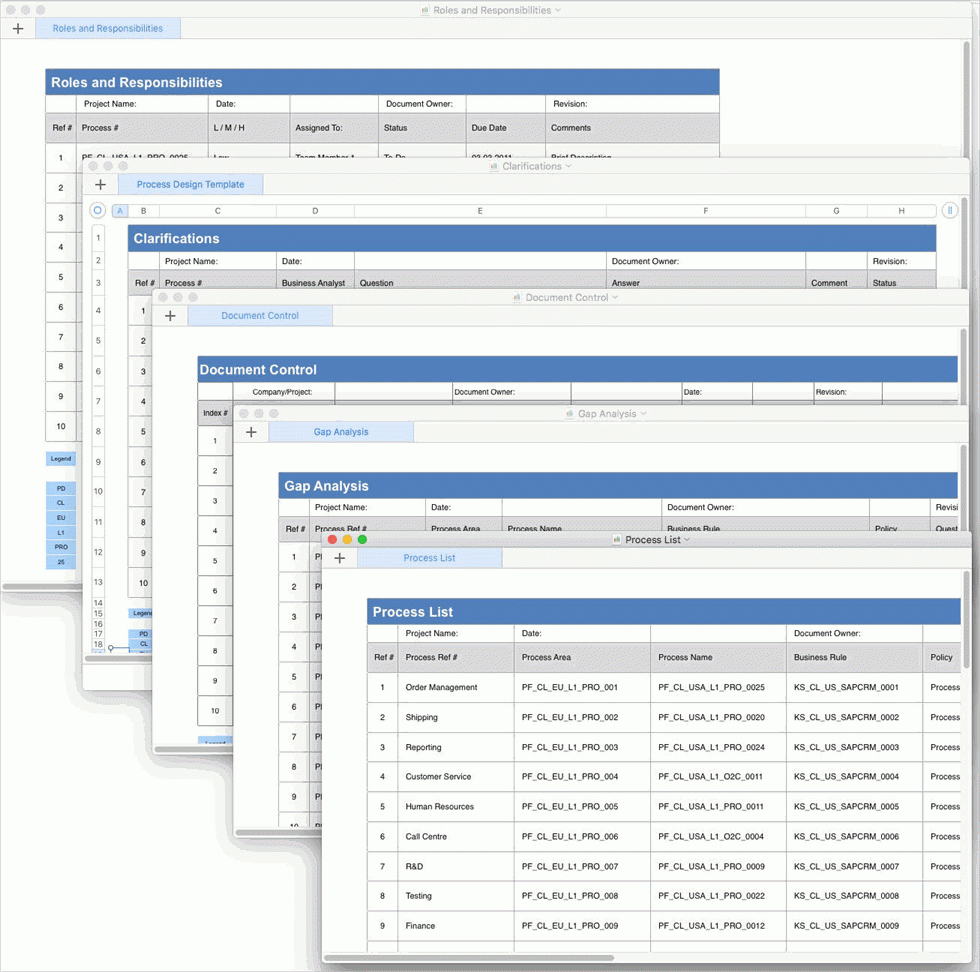Zoom the Process List window with green button

[362, 539]
